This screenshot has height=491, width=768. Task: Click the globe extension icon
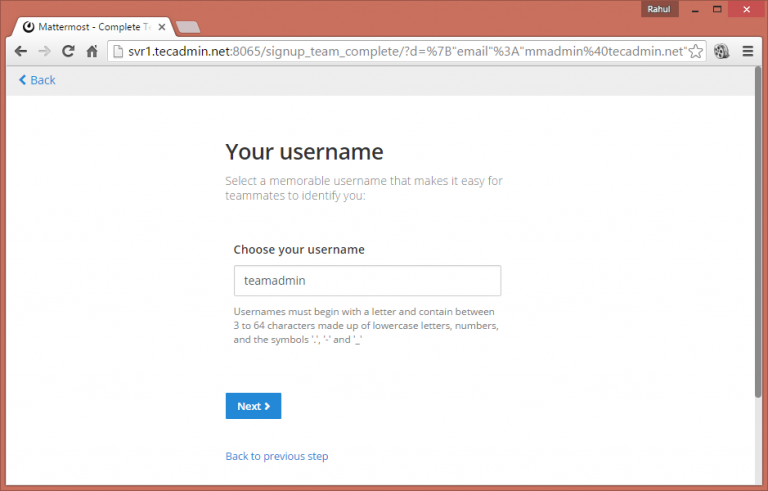[721, 51]
